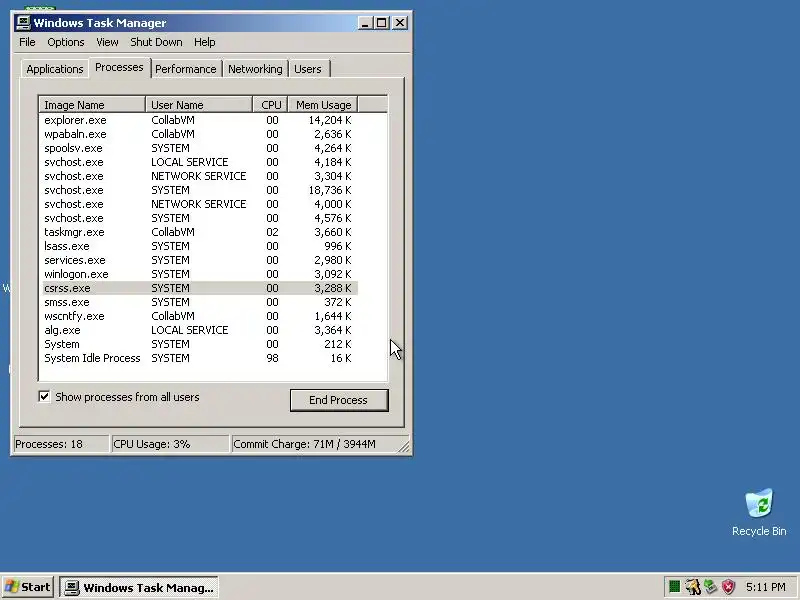Select the spoolsv.exe process
This screenshot has width=800, height=600.
(x=200, y=148)
